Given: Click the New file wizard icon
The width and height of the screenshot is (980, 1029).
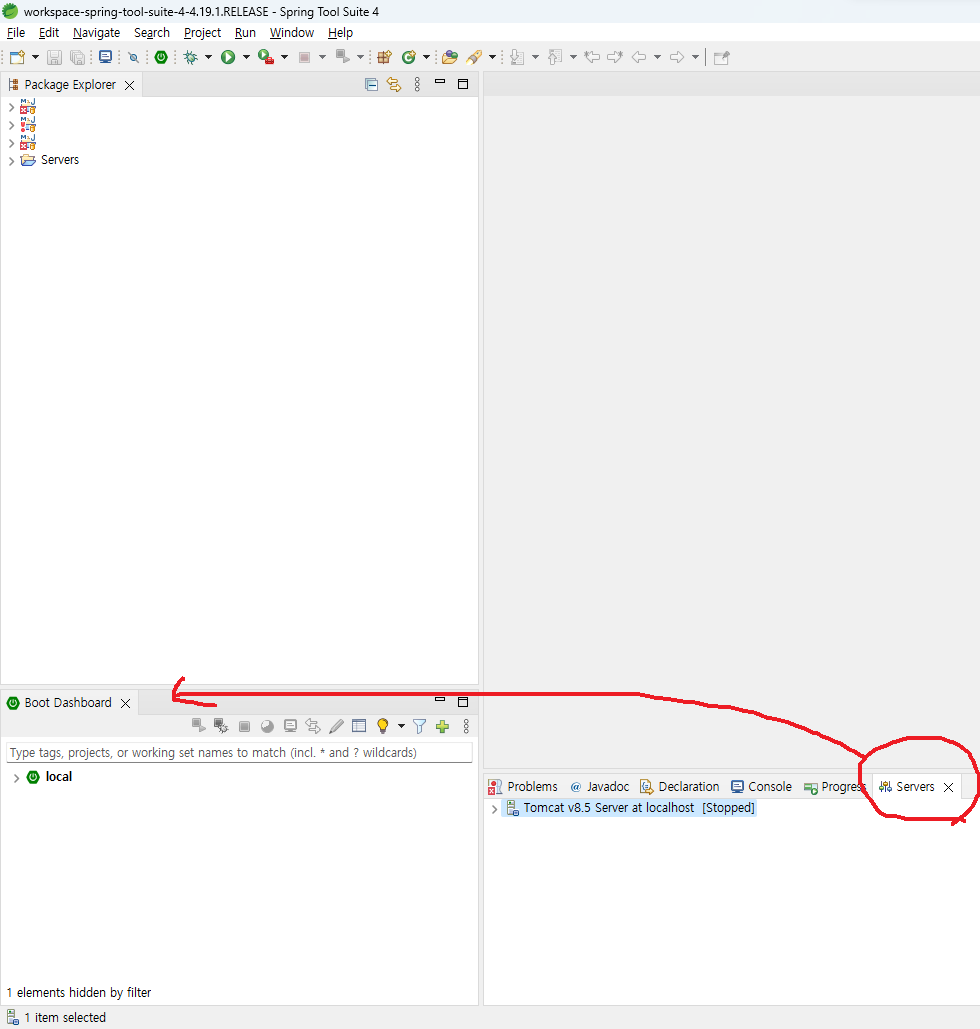Looking at the screenshot, I should (x=17, y=57).
